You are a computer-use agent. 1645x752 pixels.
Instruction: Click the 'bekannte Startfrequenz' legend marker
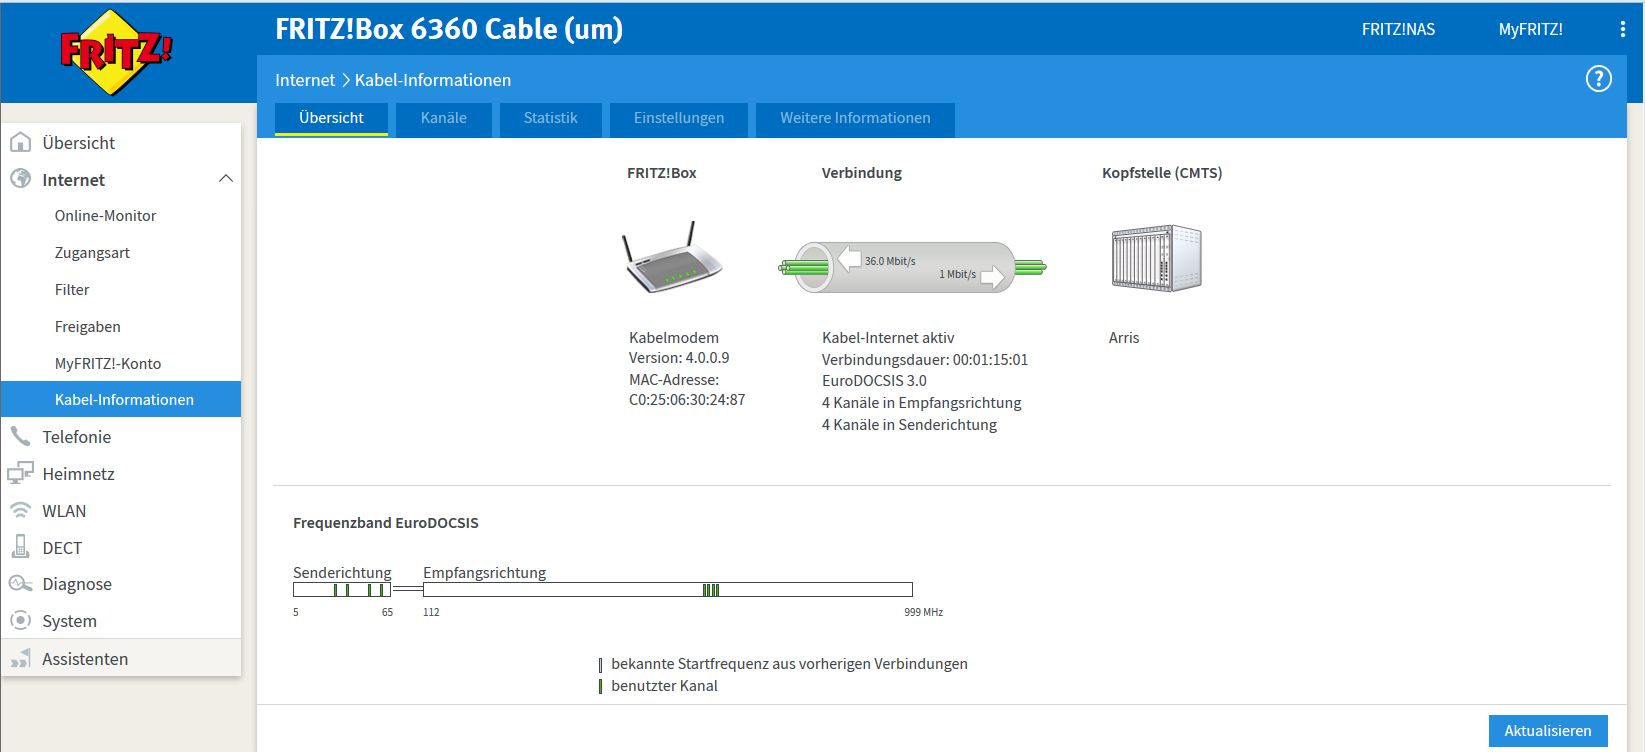tap(600, 665)
